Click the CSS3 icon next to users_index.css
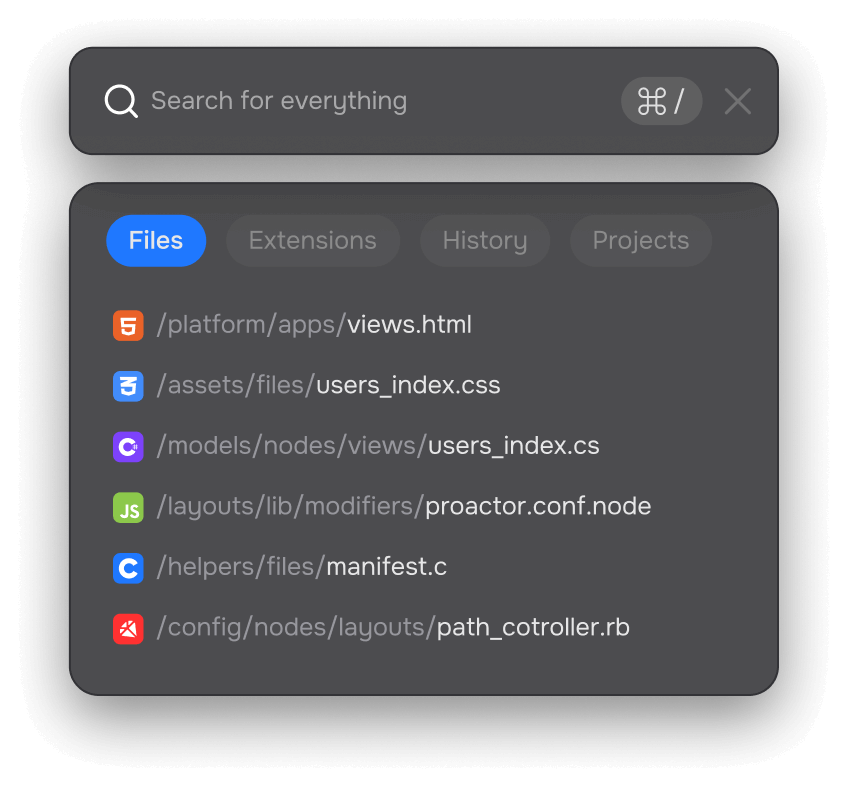Image resolution: width=848 pixels, height=788 pixels. point(128,386)
